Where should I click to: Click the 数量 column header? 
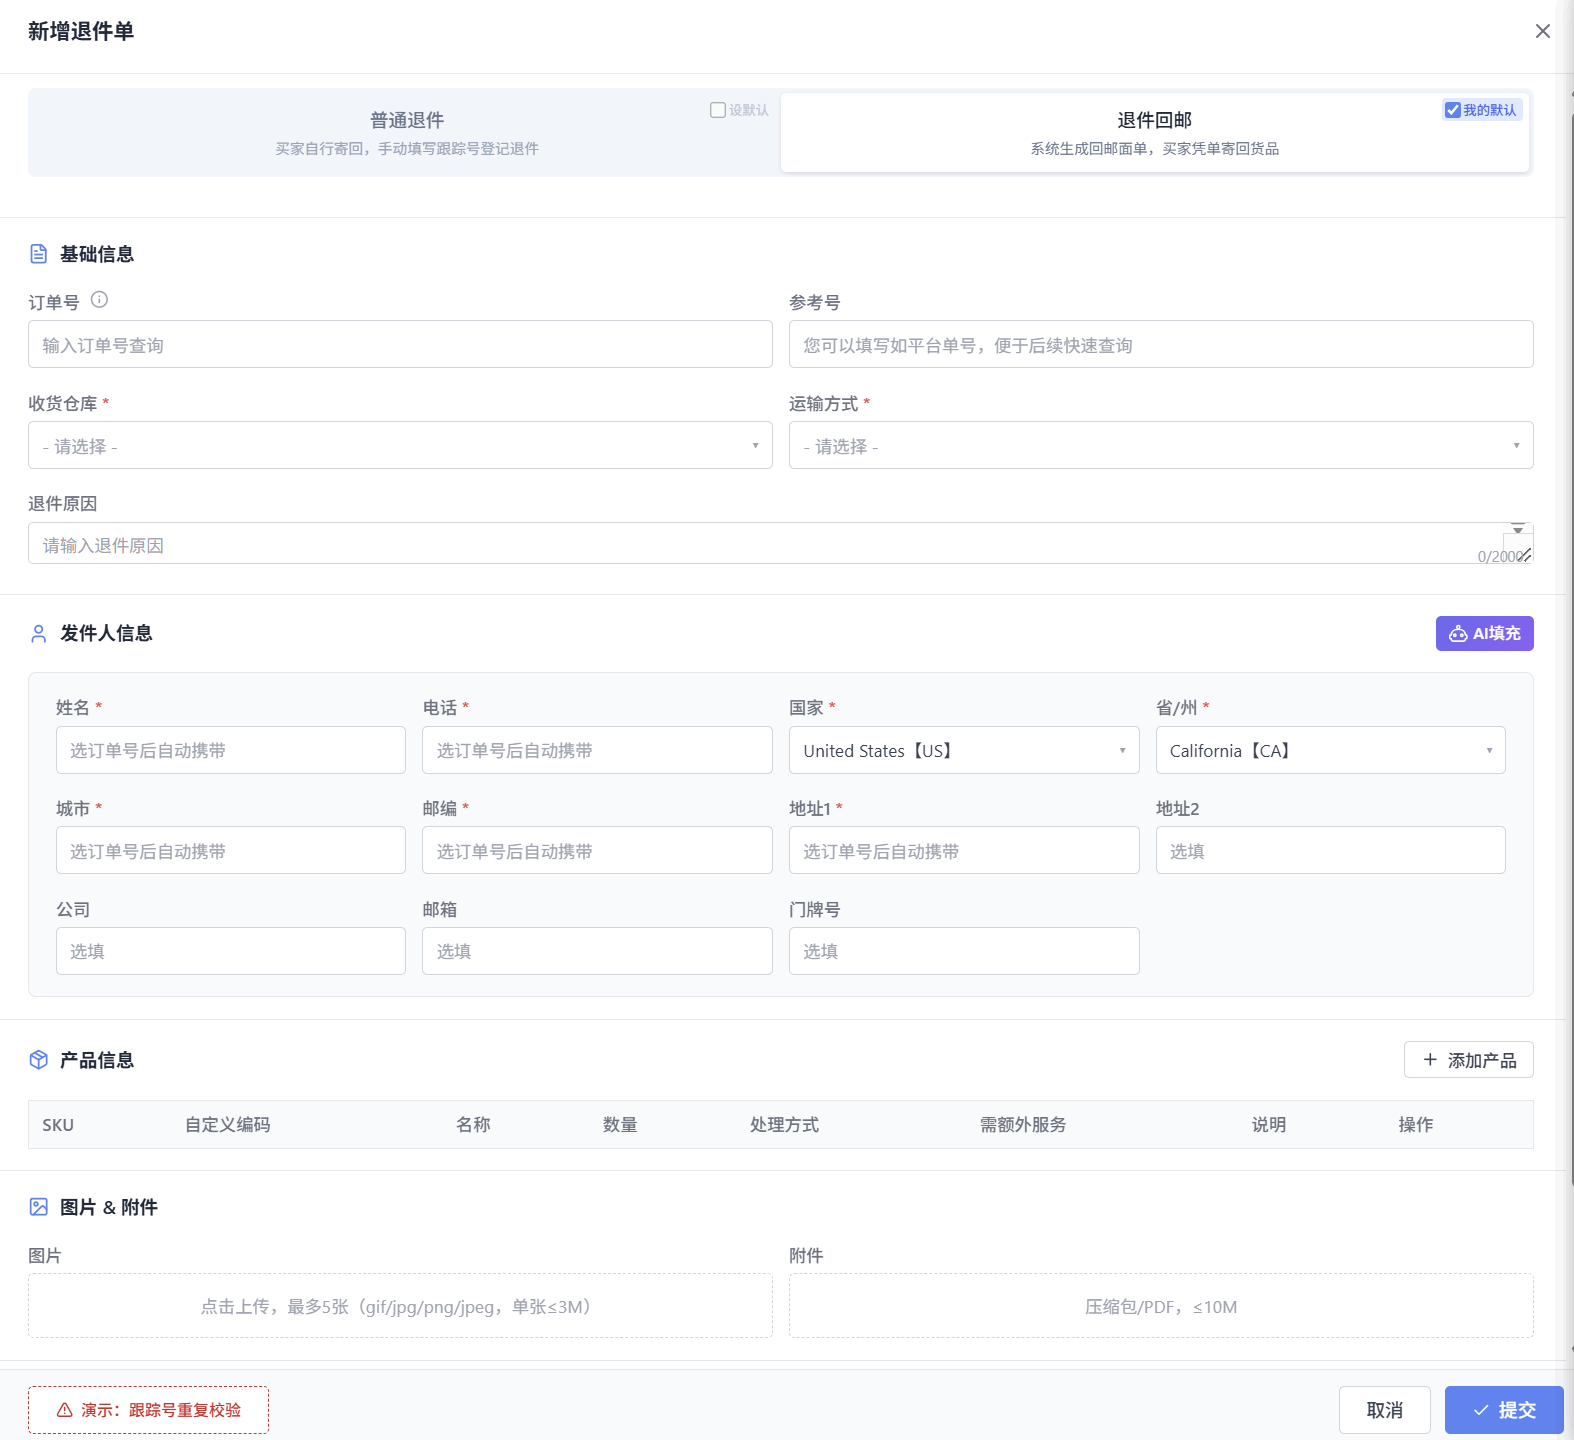point(620,1125)
